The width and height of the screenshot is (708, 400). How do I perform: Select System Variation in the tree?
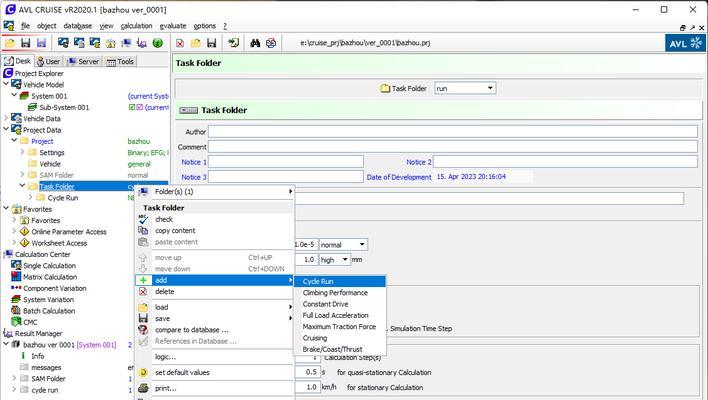[48, 299]
